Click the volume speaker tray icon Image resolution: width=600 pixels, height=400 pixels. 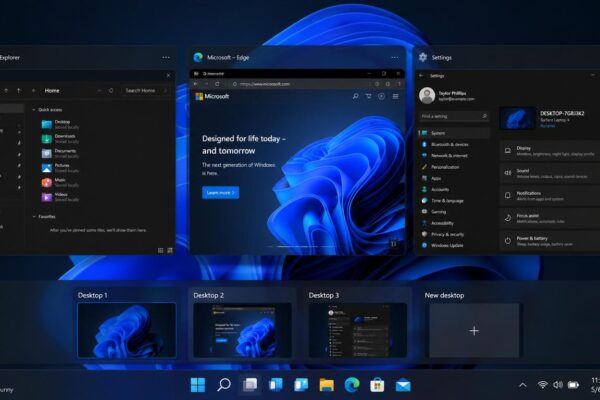558,385
